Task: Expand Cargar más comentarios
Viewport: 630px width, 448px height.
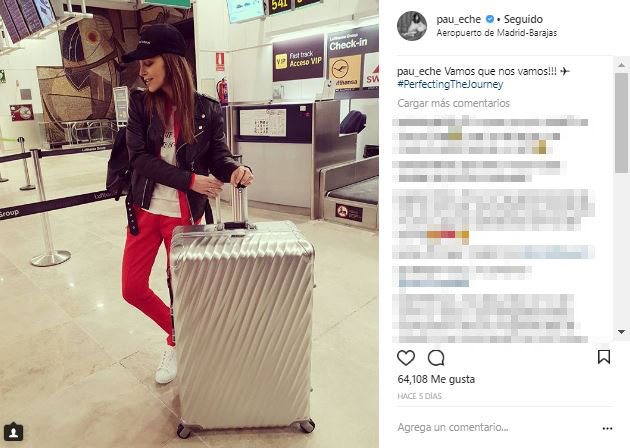Action: [x=453, y=103]
